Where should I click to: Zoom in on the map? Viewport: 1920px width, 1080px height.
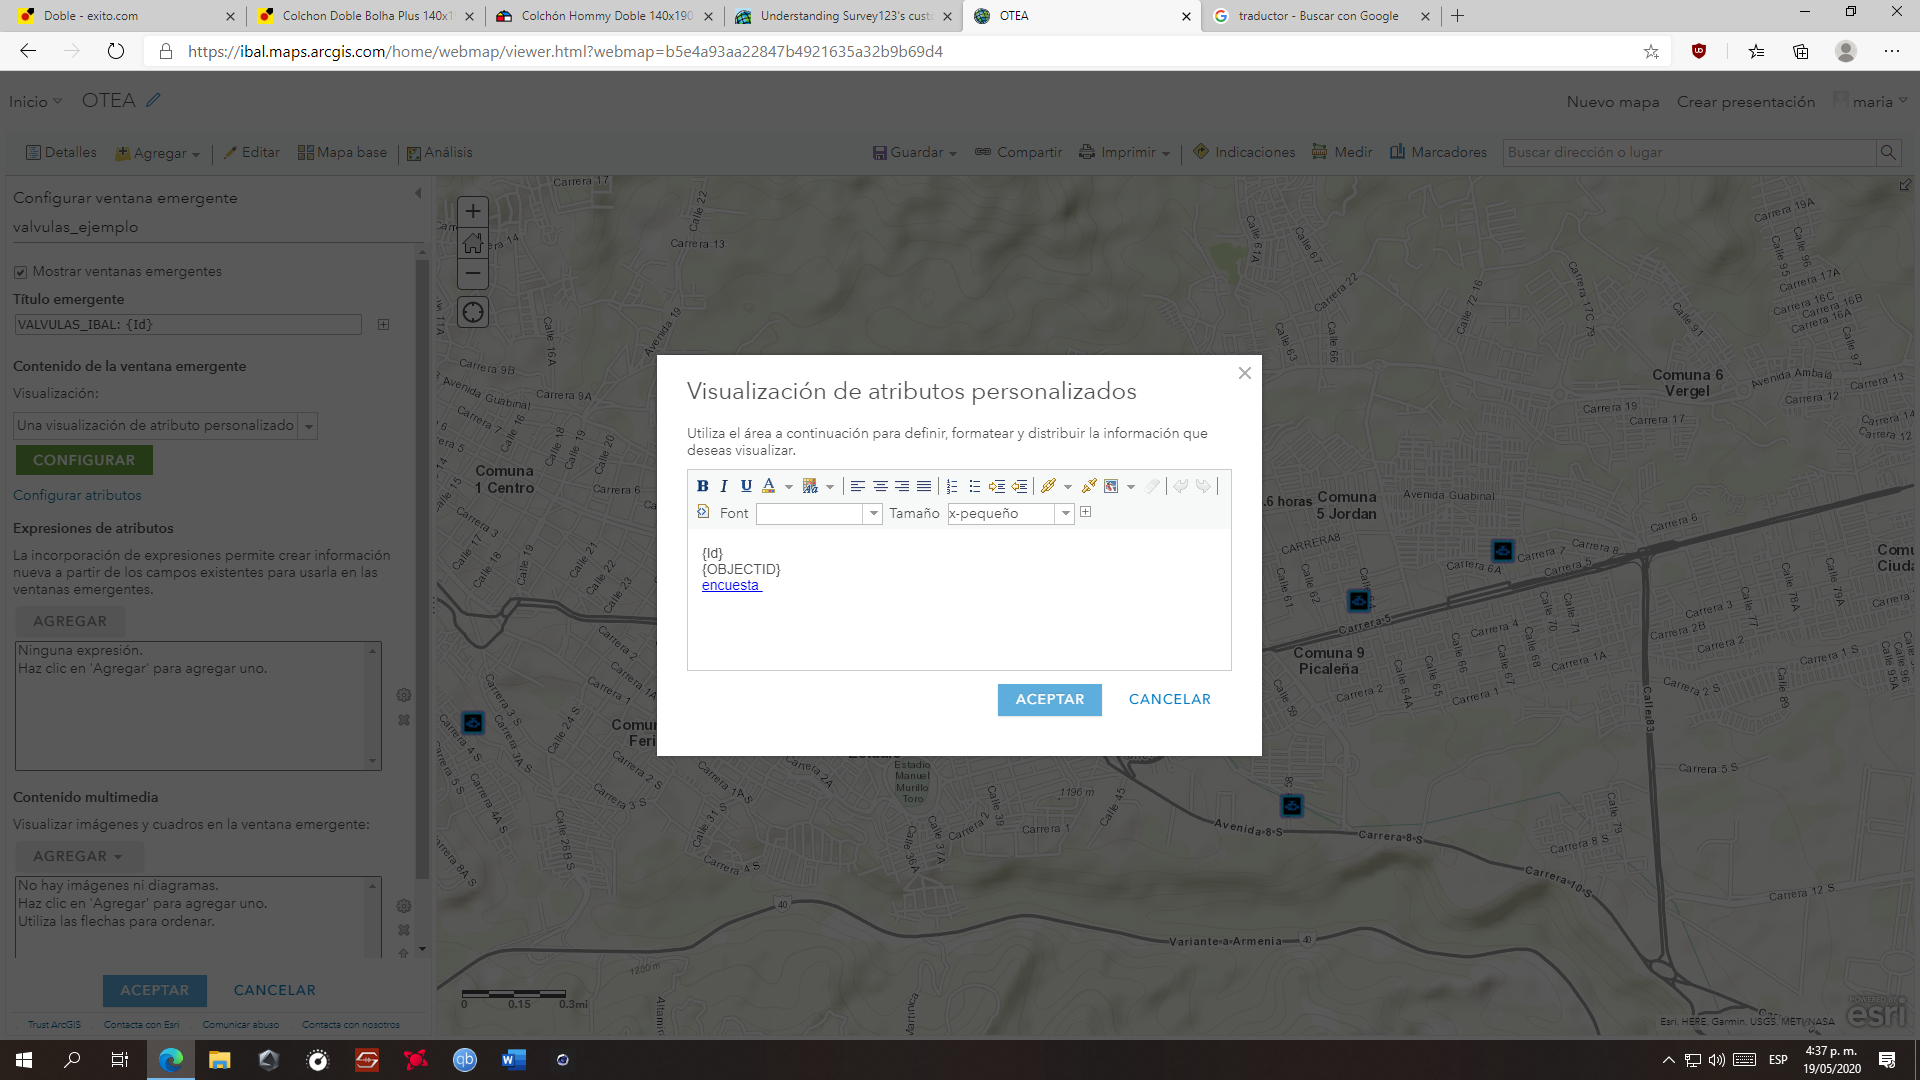[x=473, y=211]
